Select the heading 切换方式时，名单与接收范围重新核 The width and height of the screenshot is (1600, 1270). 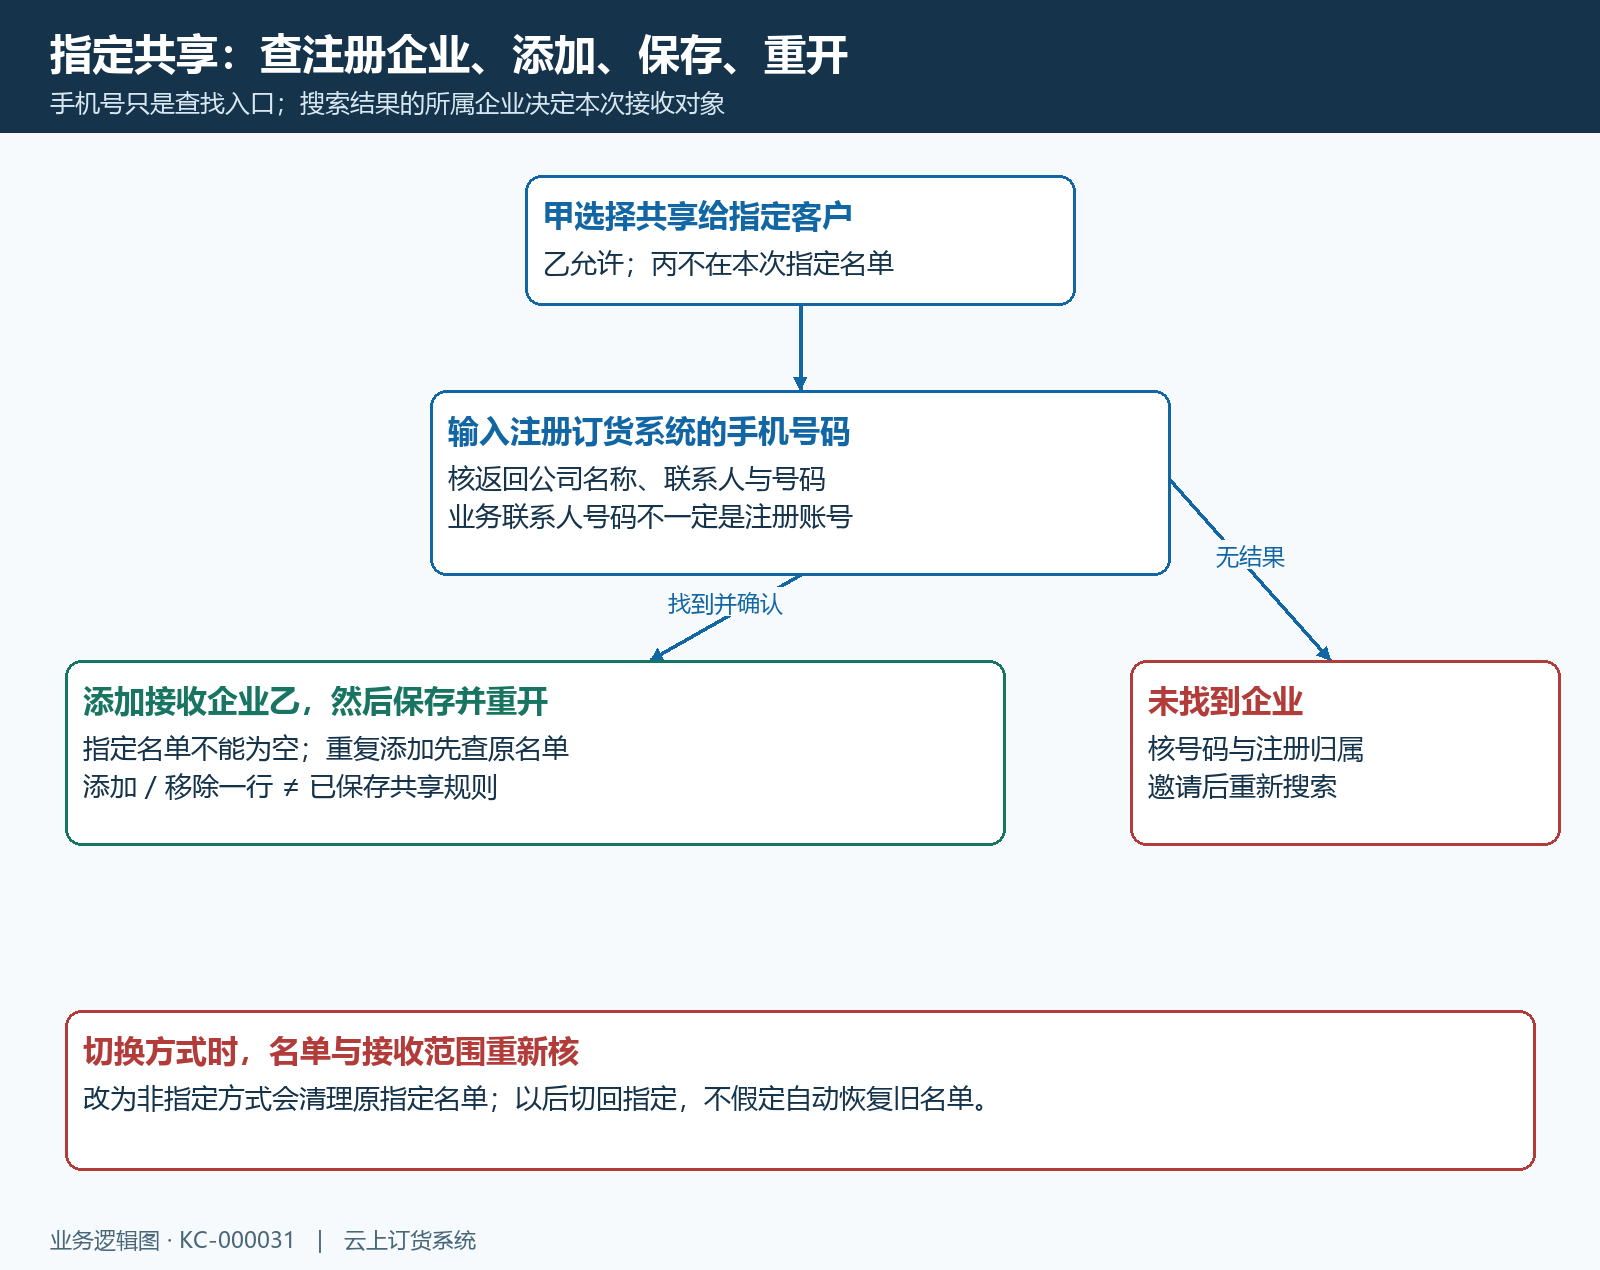click(x=331, y=1052)
